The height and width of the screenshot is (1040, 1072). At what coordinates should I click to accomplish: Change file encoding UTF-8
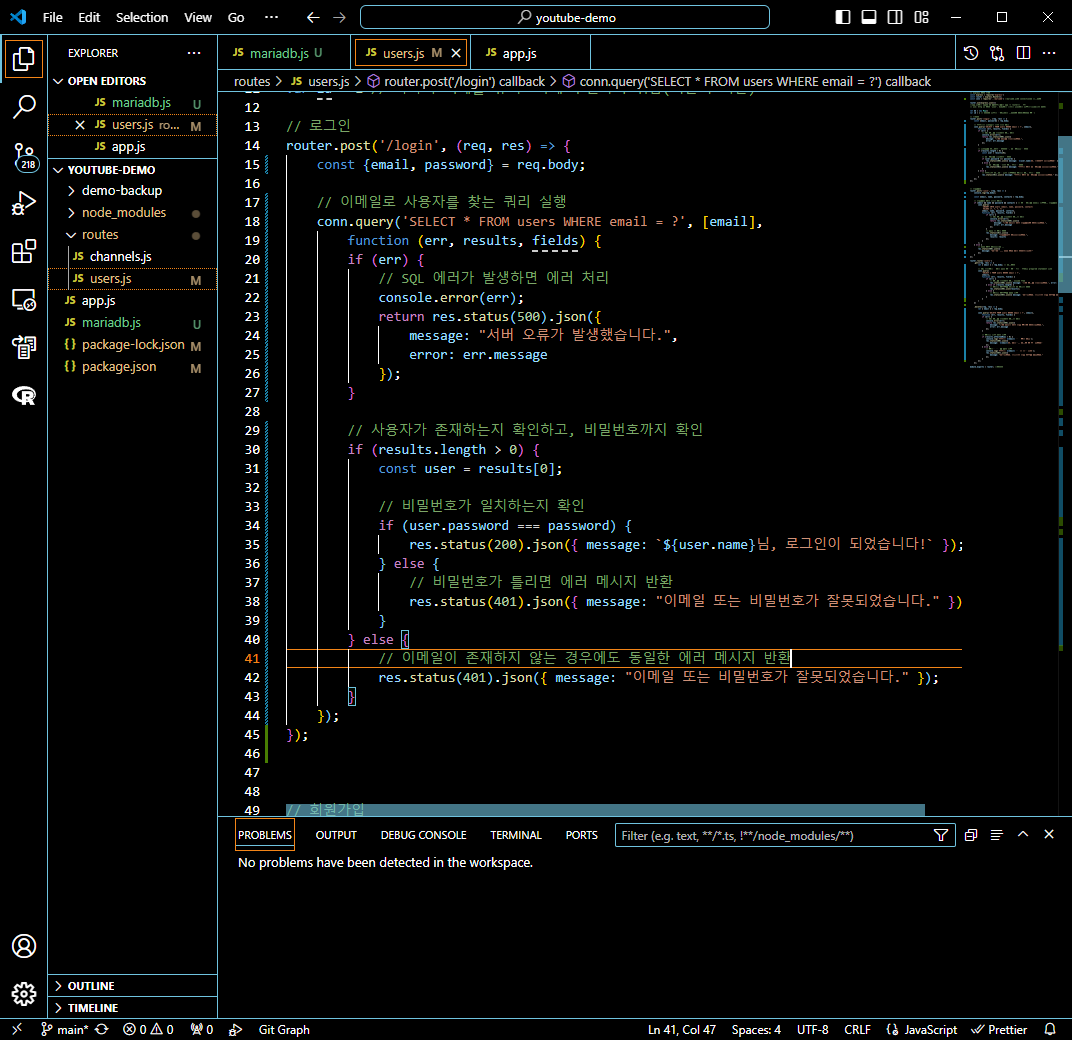[812, 1030]
